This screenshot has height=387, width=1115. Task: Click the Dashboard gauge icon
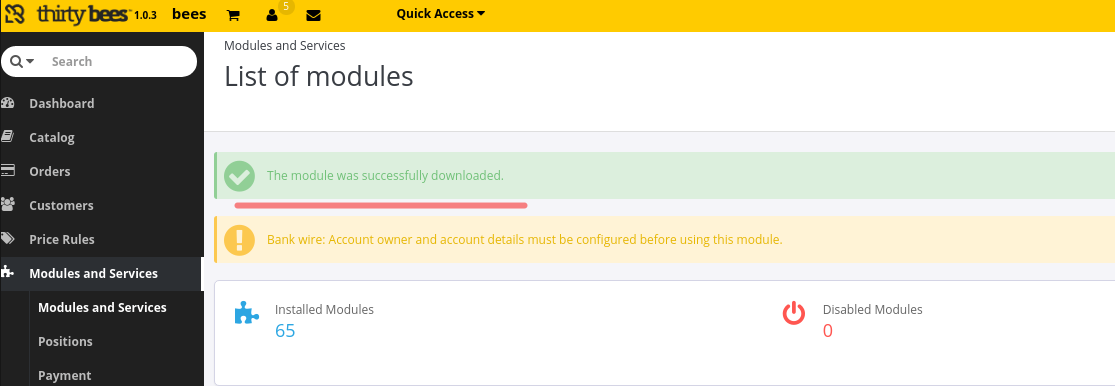point(8,103)
